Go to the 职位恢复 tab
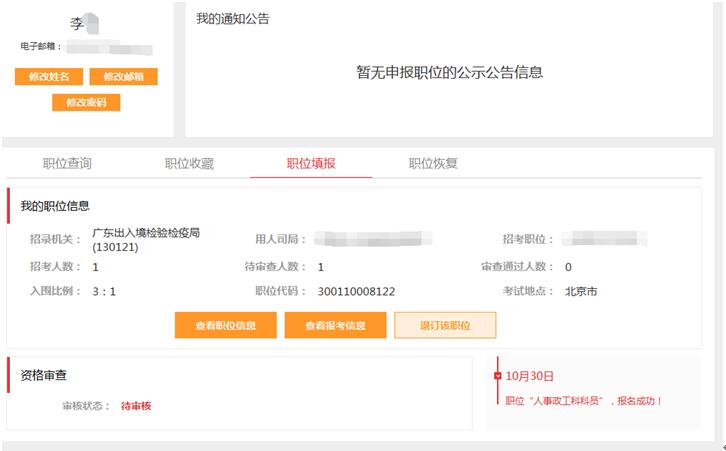 (x=433, y=164)
